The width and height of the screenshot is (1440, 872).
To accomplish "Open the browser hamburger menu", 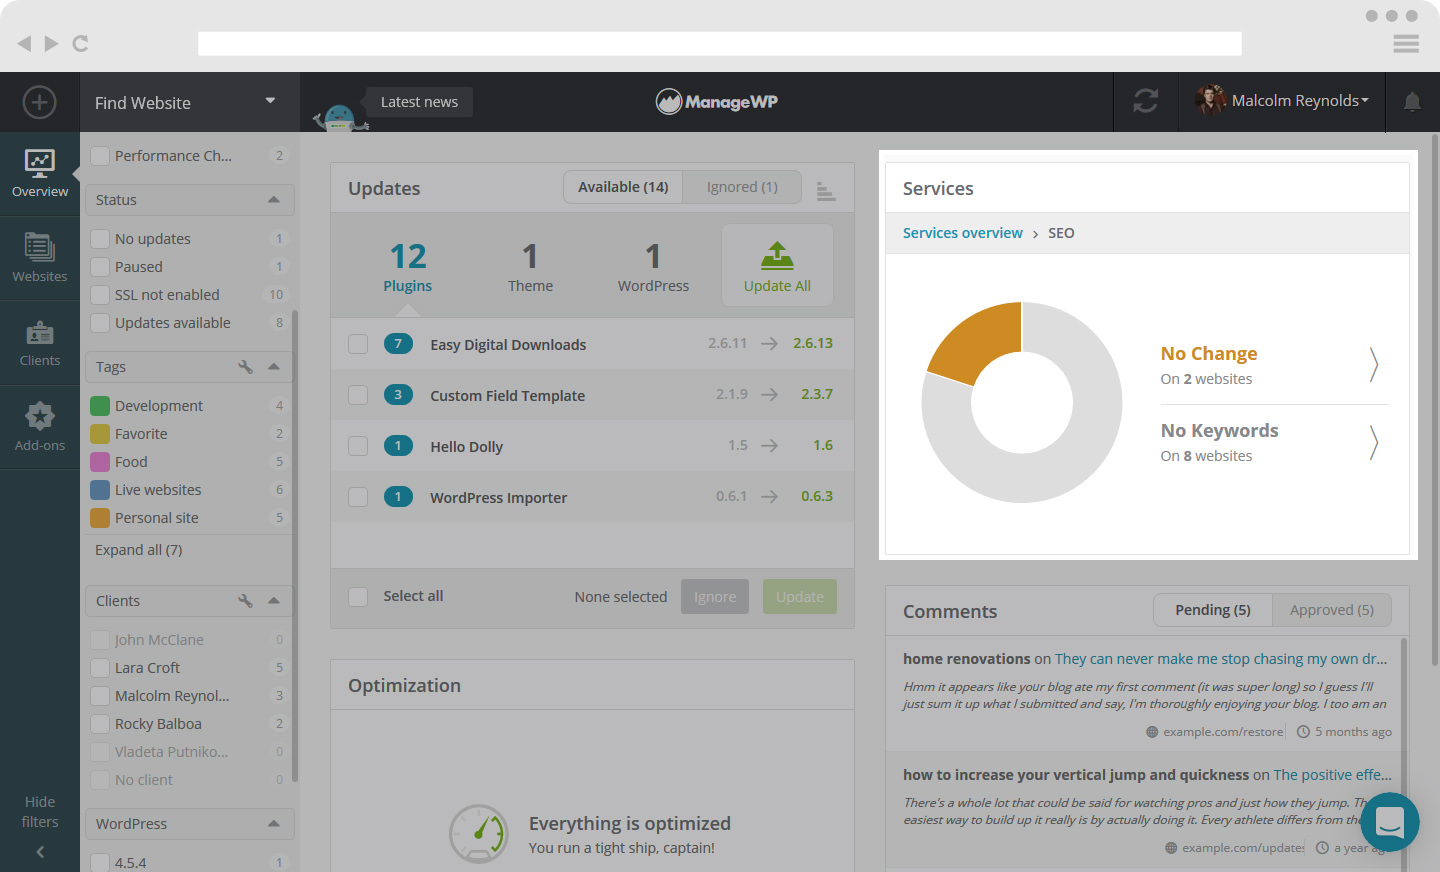I will tap(1406, 43).
